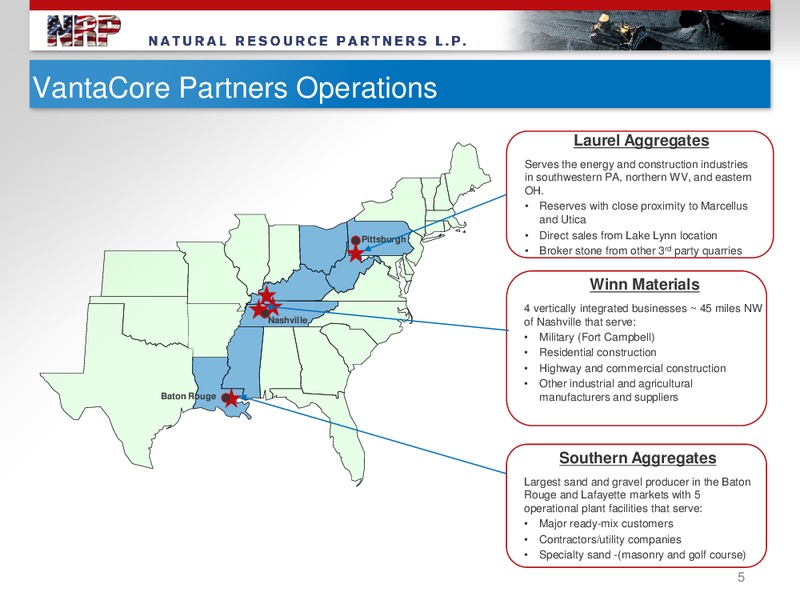The width and height of the screenshot is (800, 600).
Task: Click 'Direct sales from Lake Lynn location' bullet
Action: click(x=628, y=235)
